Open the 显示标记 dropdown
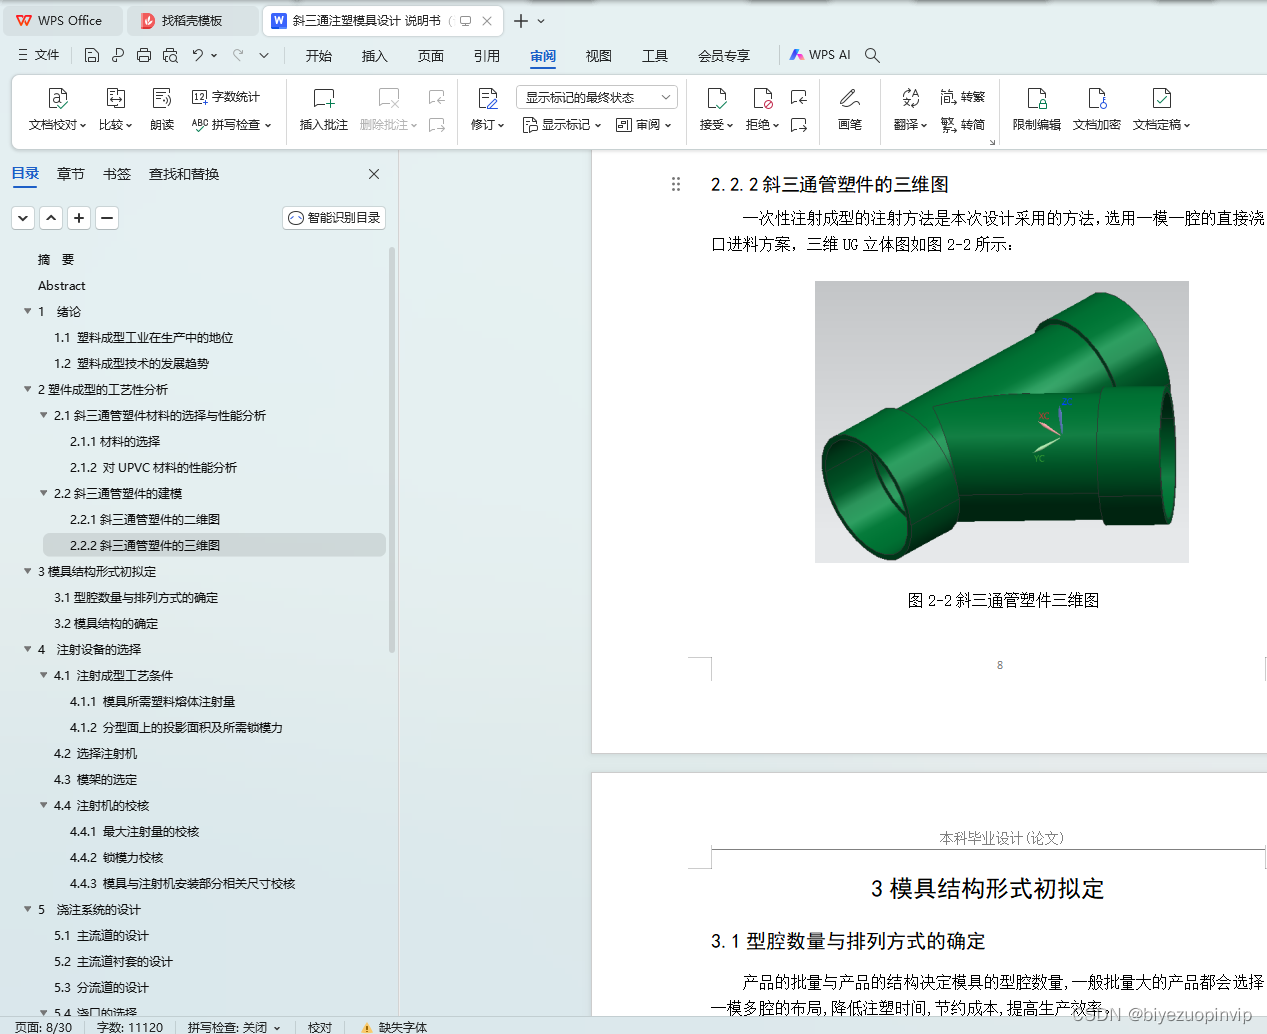 [562, 125]
